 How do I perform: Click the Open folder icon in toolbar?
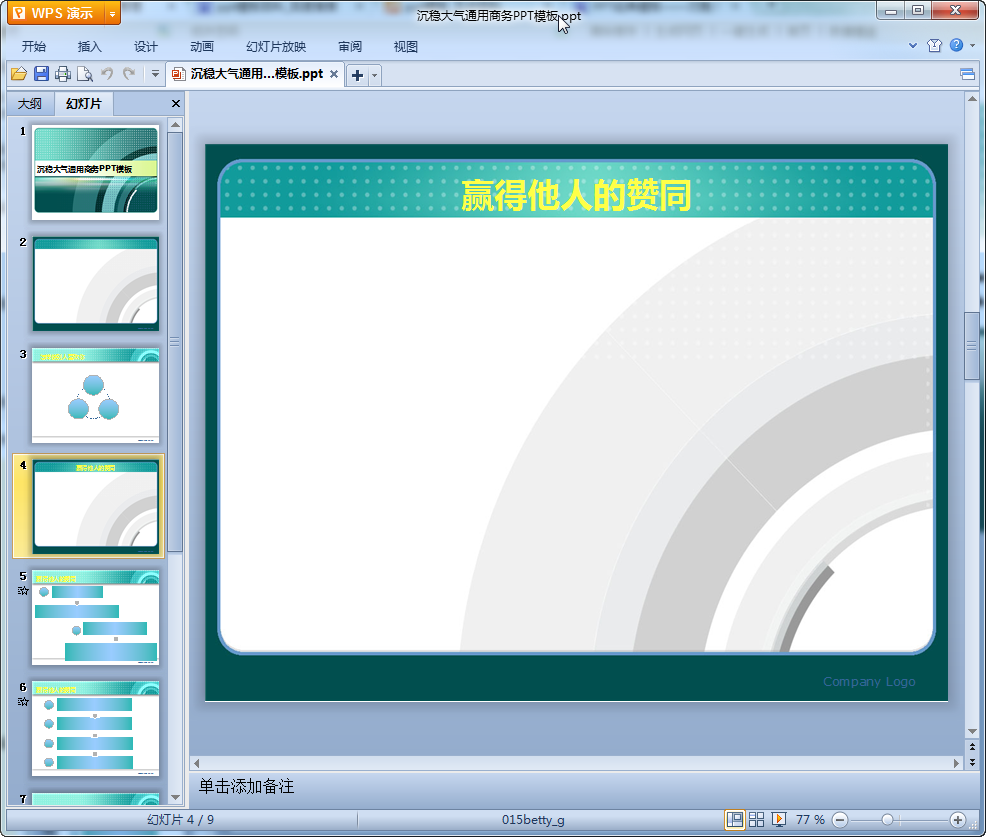(18, 74)
